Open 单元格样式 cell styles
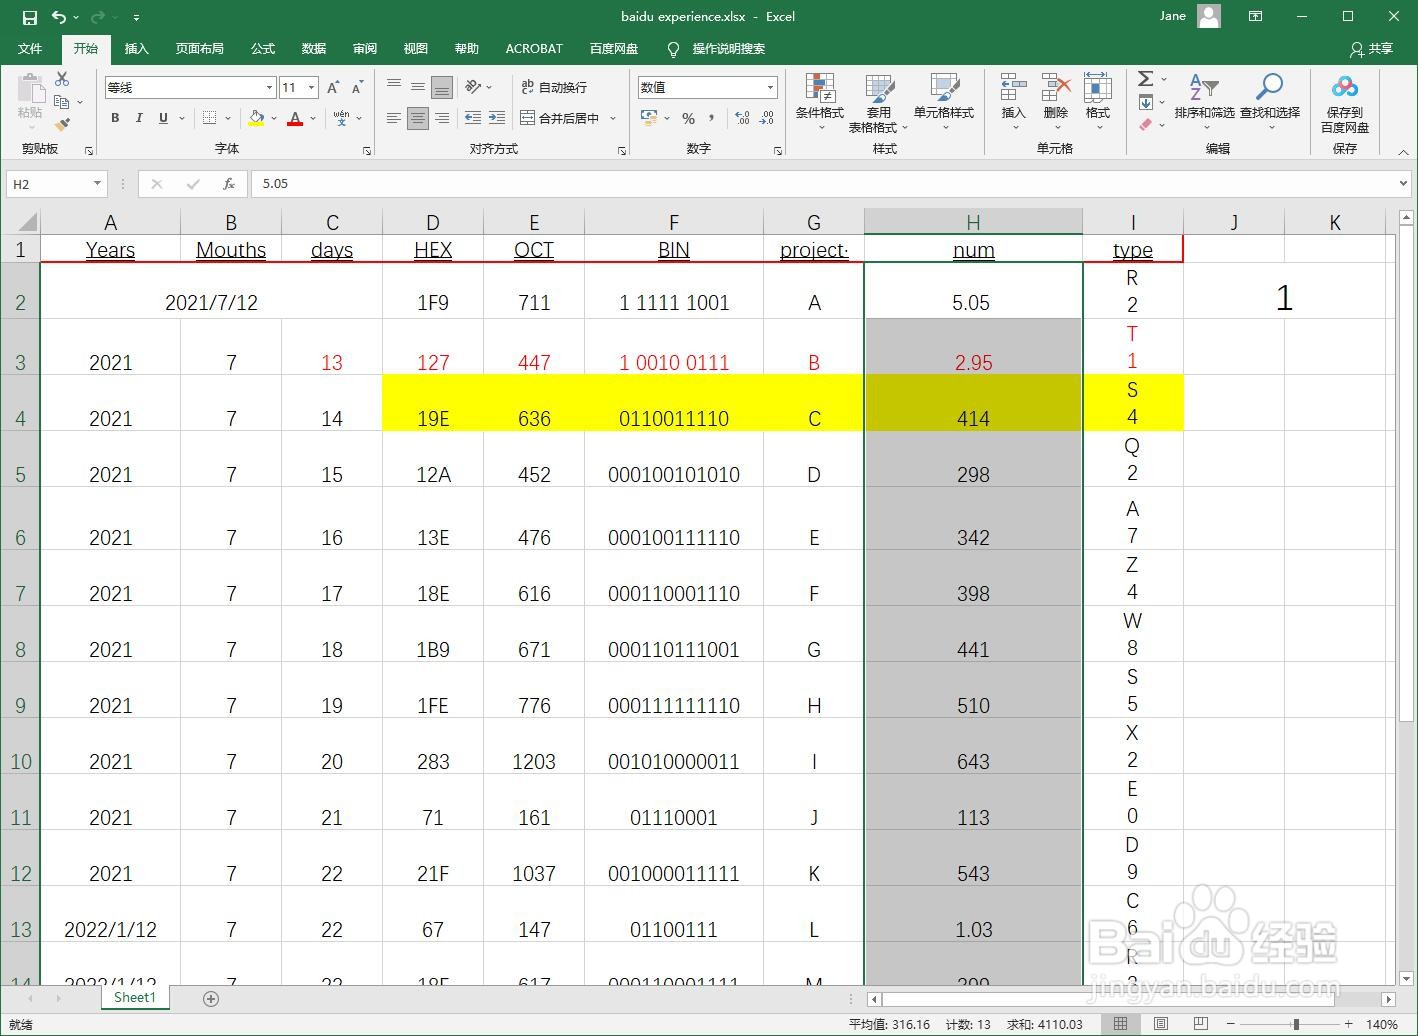Image resolution: width=1418 pixels, height=1036 pixels. click(943, 102)
